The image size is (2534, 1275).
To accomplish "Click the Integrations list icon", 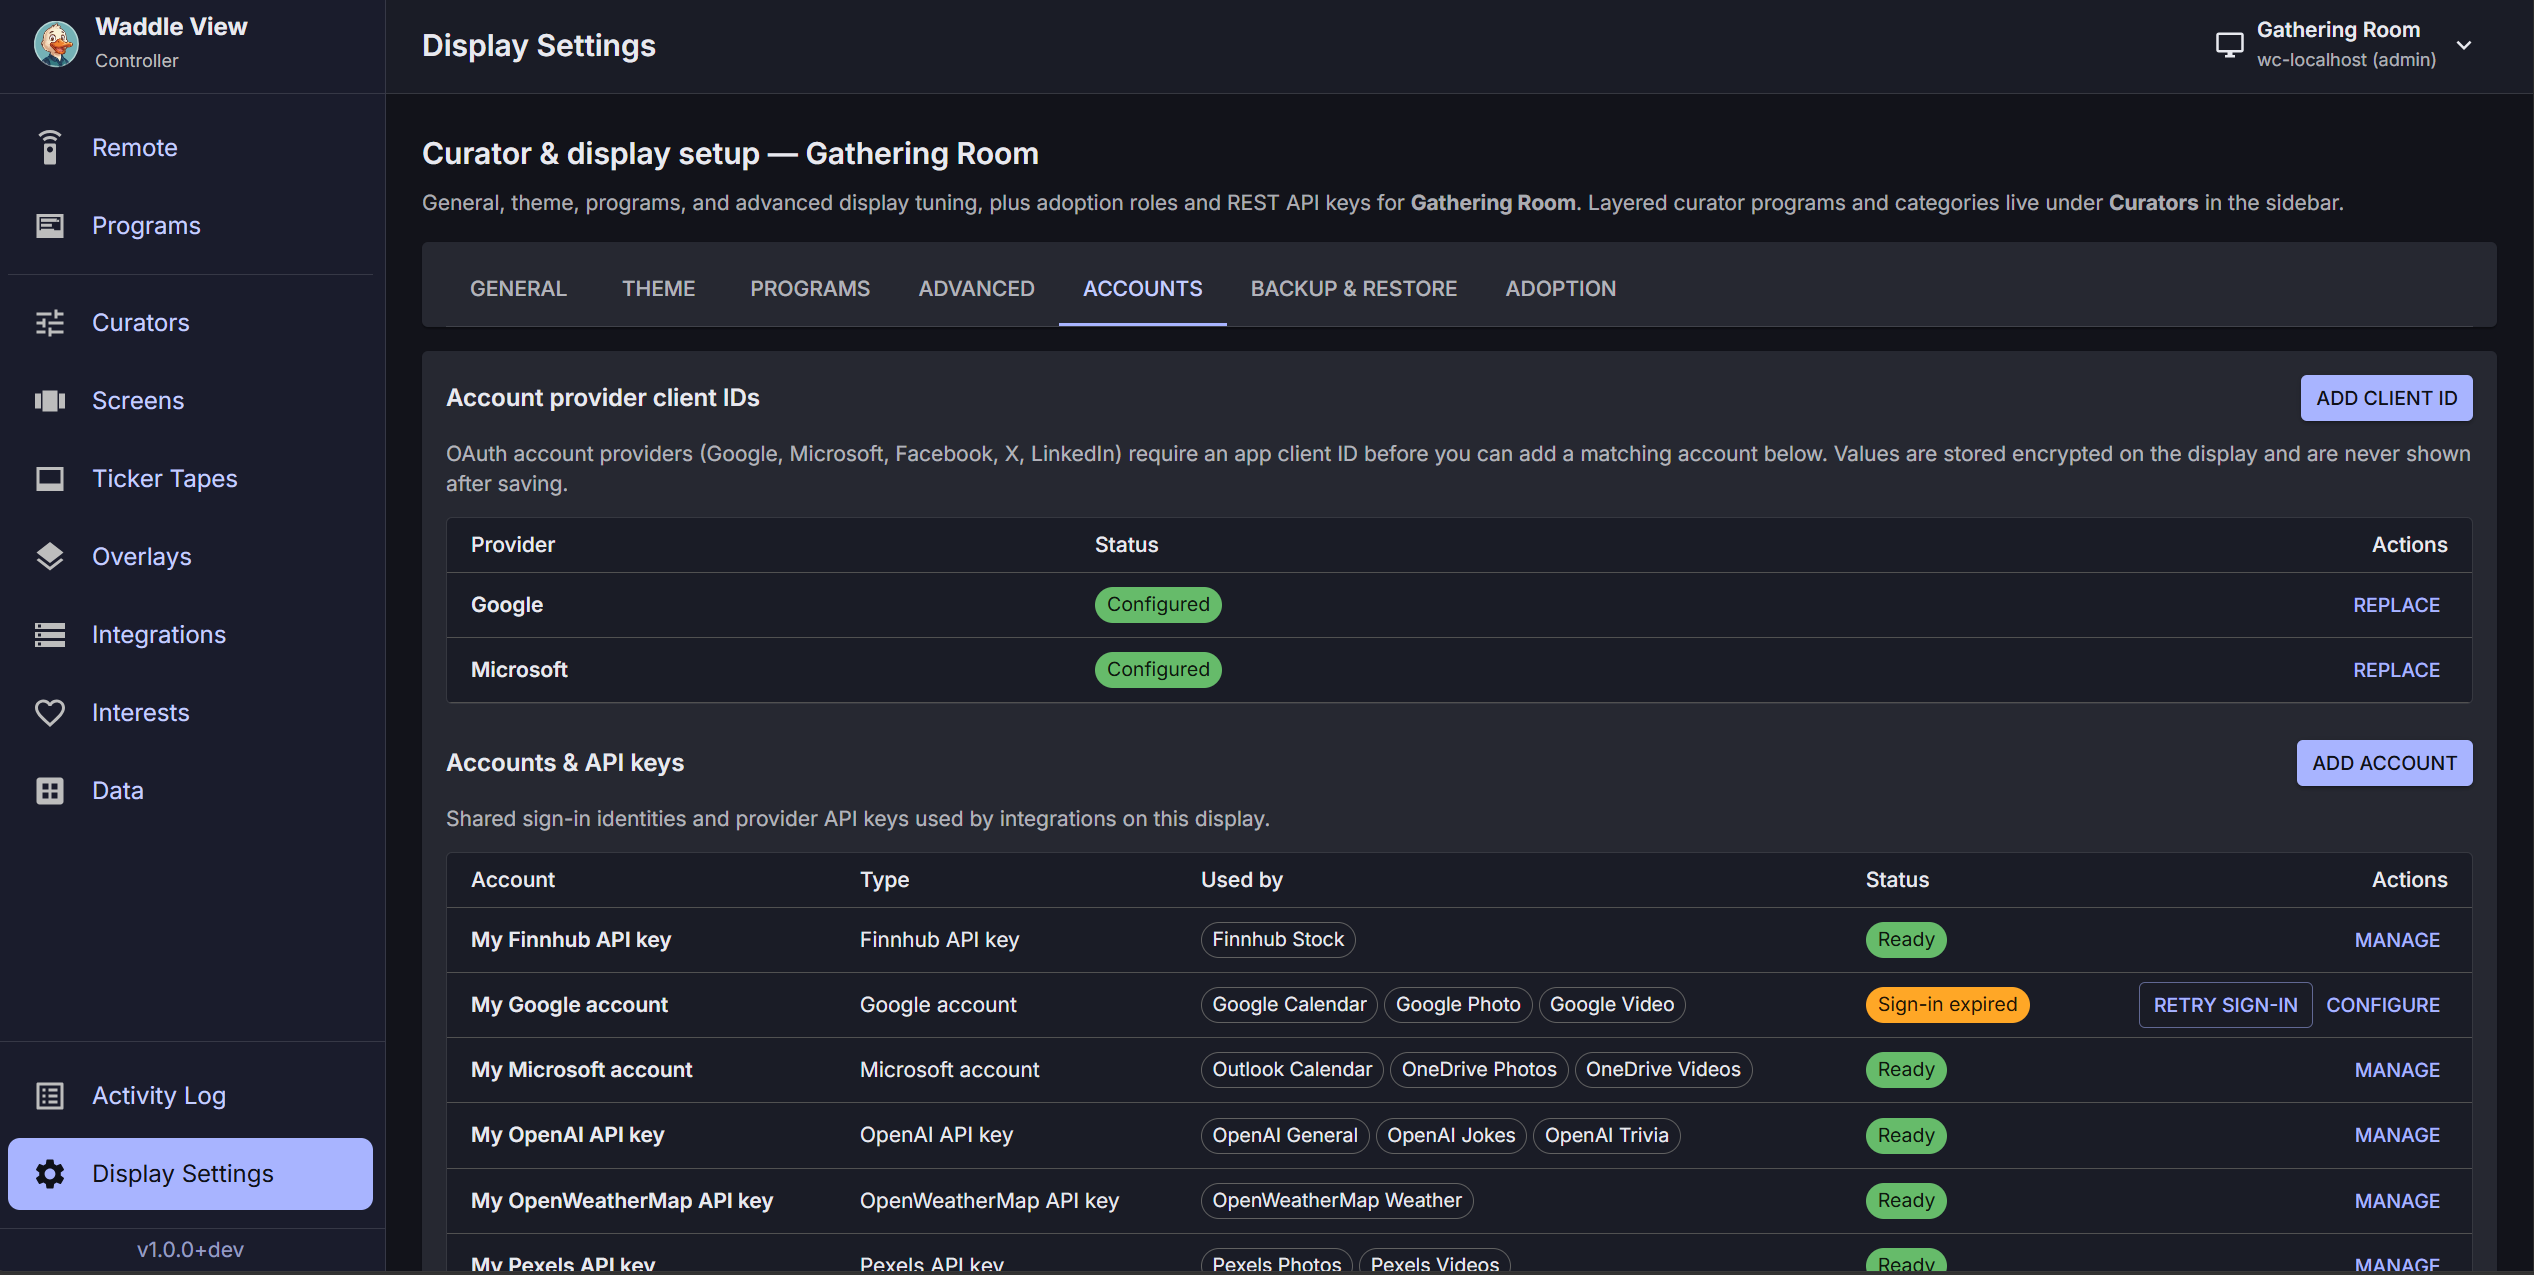I will (x=50, y=634).
